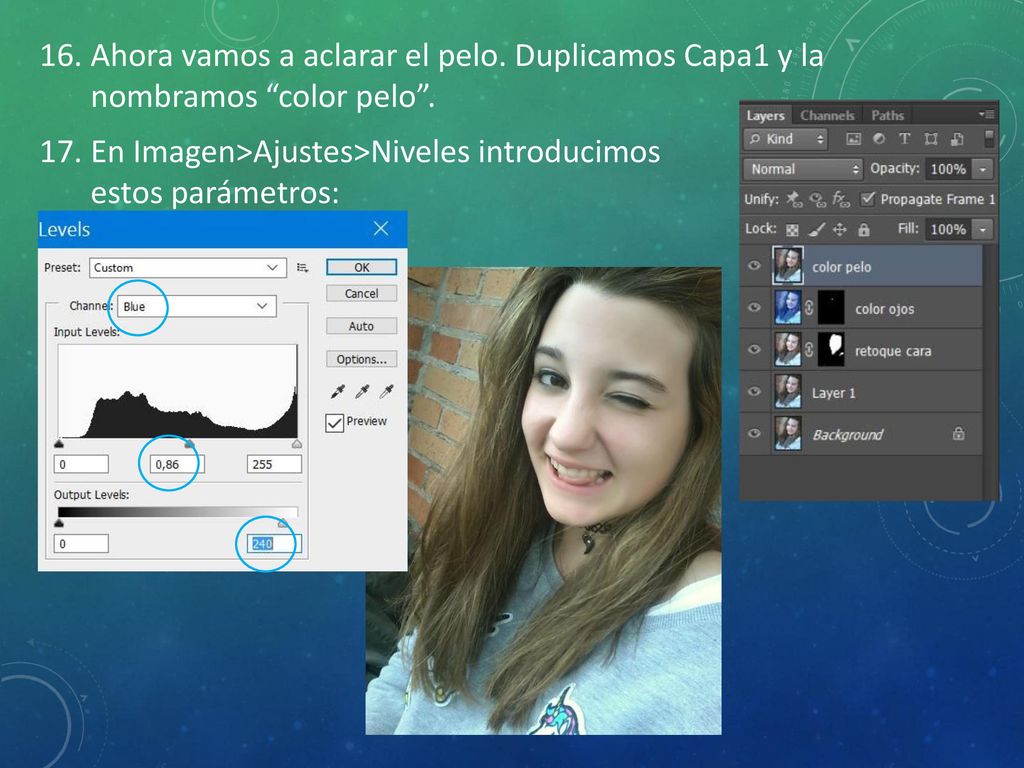Select retoque cara layer mask thumbnail

831,349
